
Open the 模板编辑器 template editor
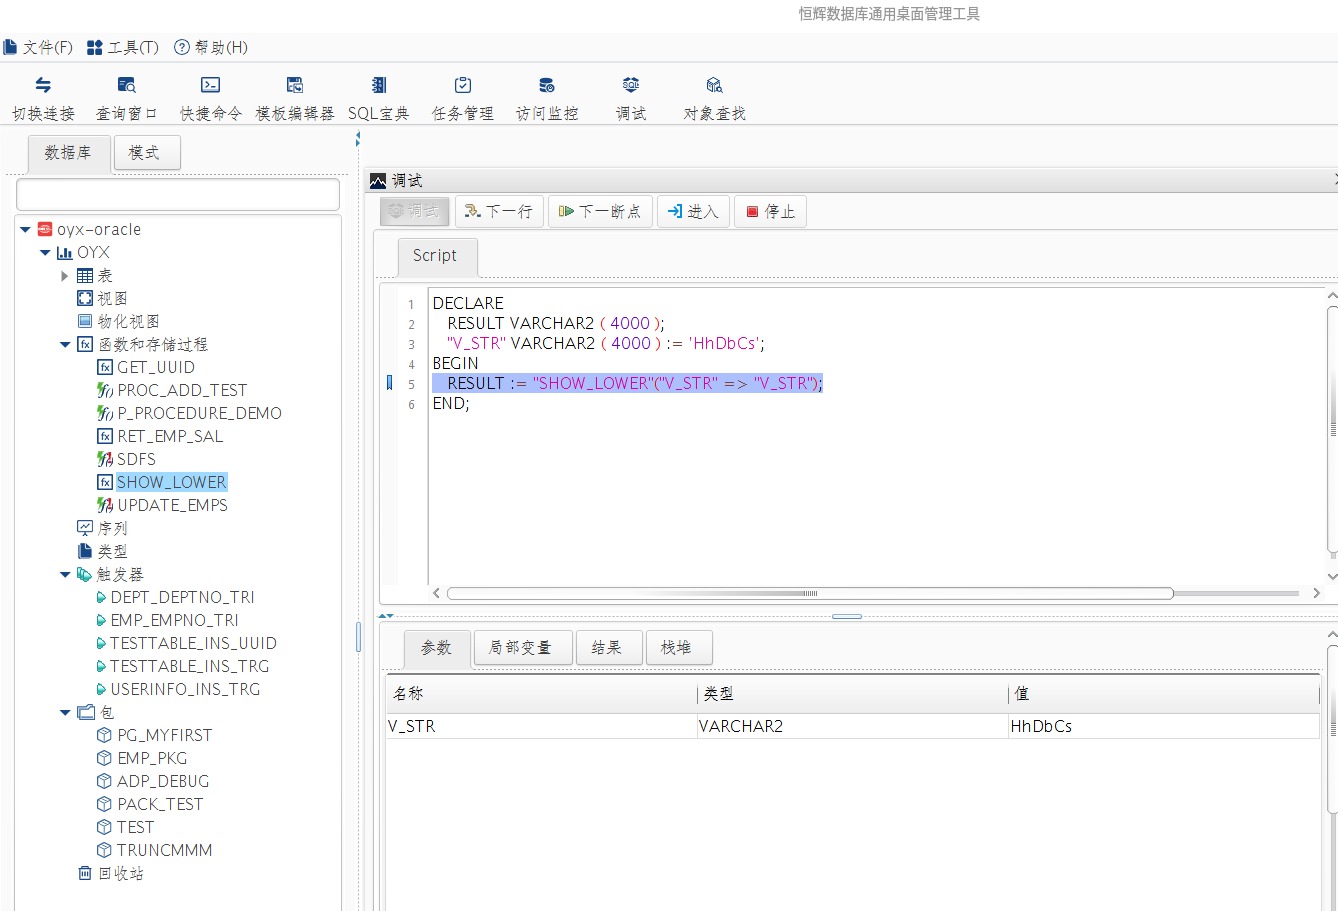[295, 85]
